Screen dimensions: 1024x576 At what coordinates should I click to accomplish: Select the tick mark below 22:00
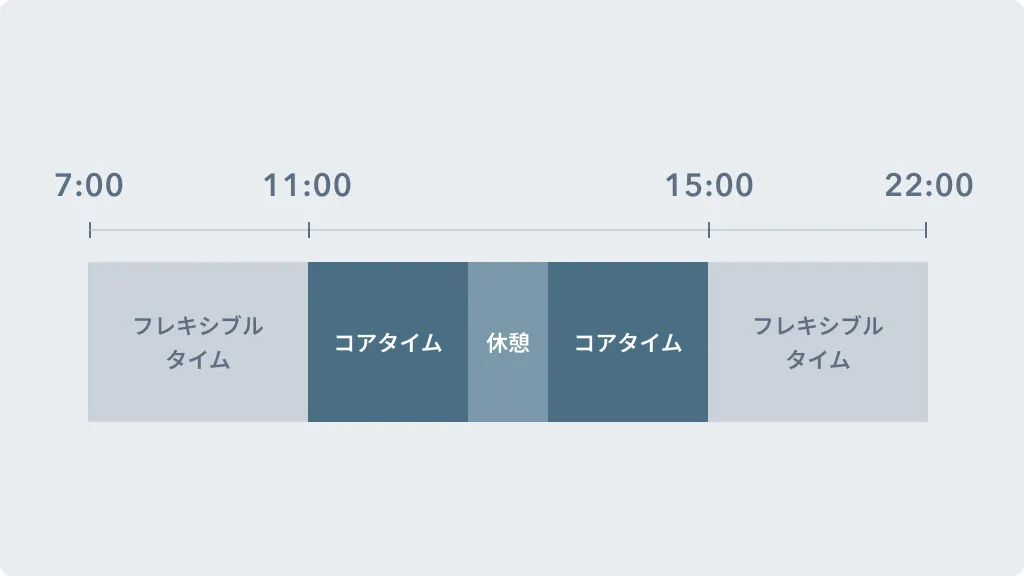[x=926, y=230]
